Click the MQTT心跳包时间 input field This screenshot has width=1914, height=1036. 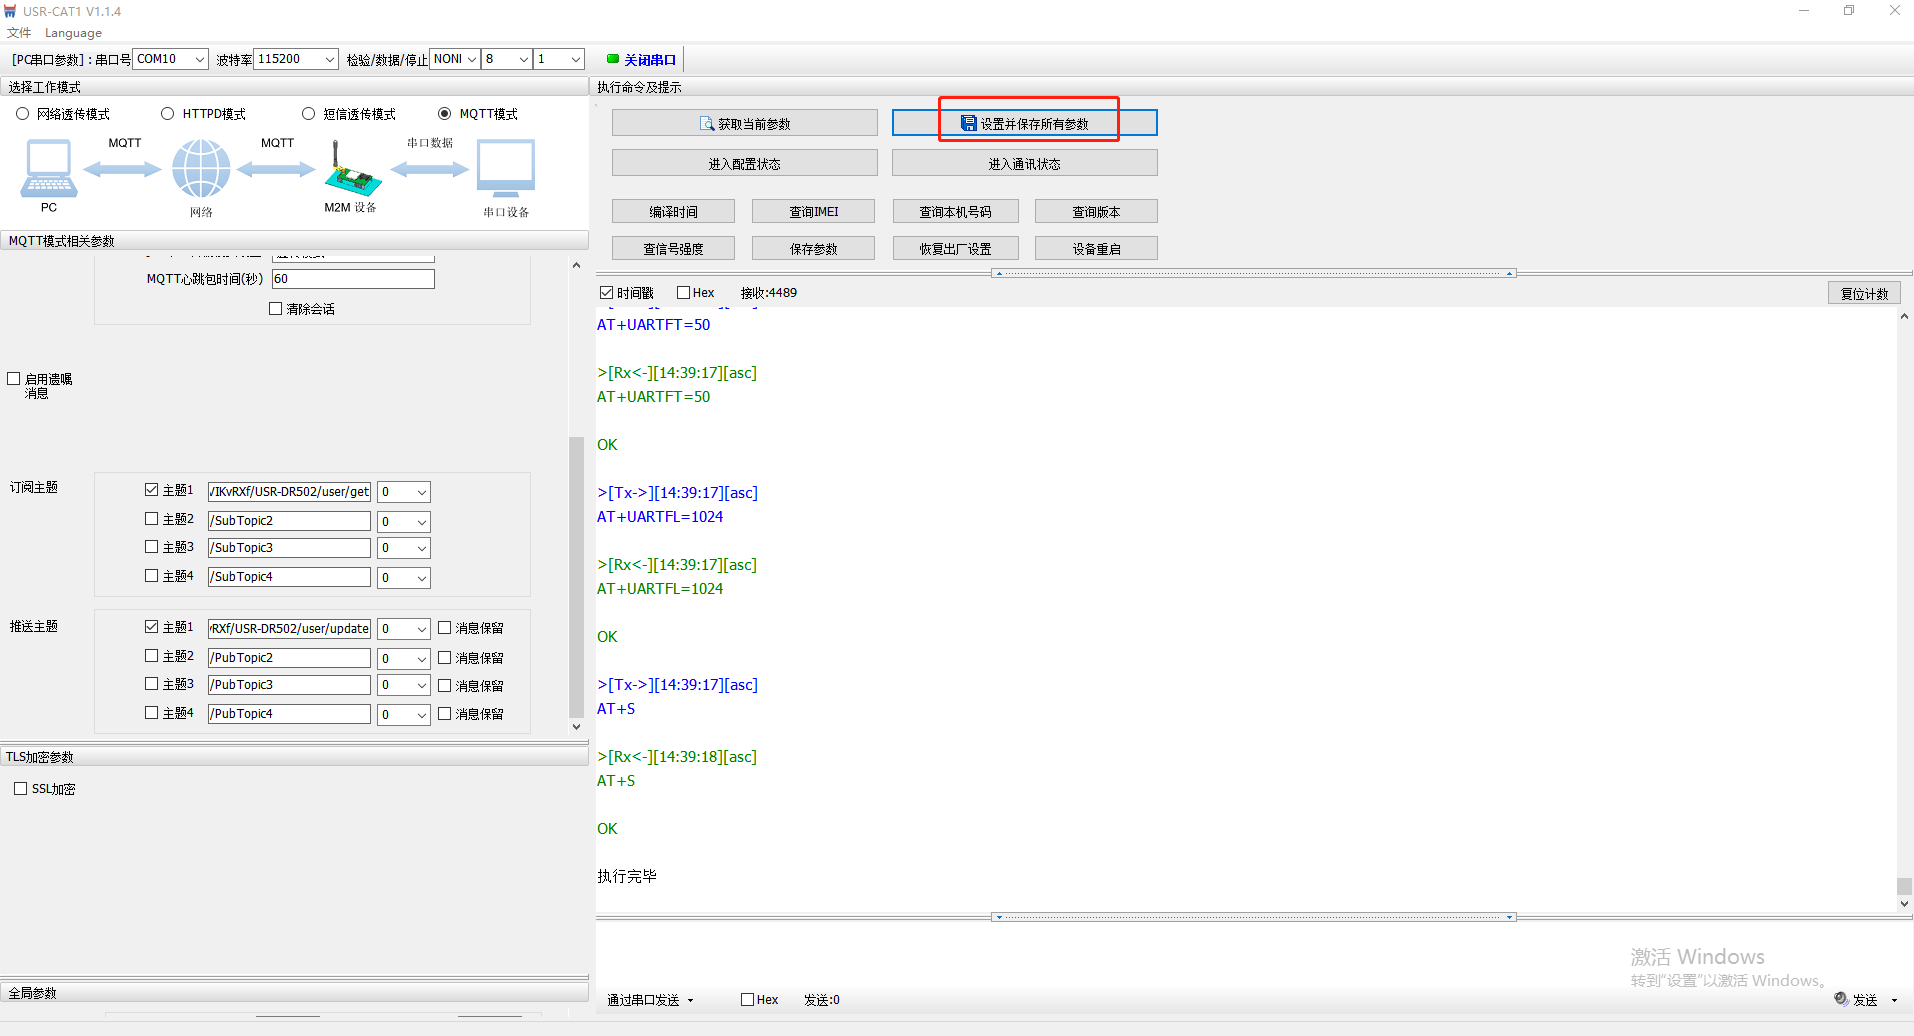(x=353, y=279)
